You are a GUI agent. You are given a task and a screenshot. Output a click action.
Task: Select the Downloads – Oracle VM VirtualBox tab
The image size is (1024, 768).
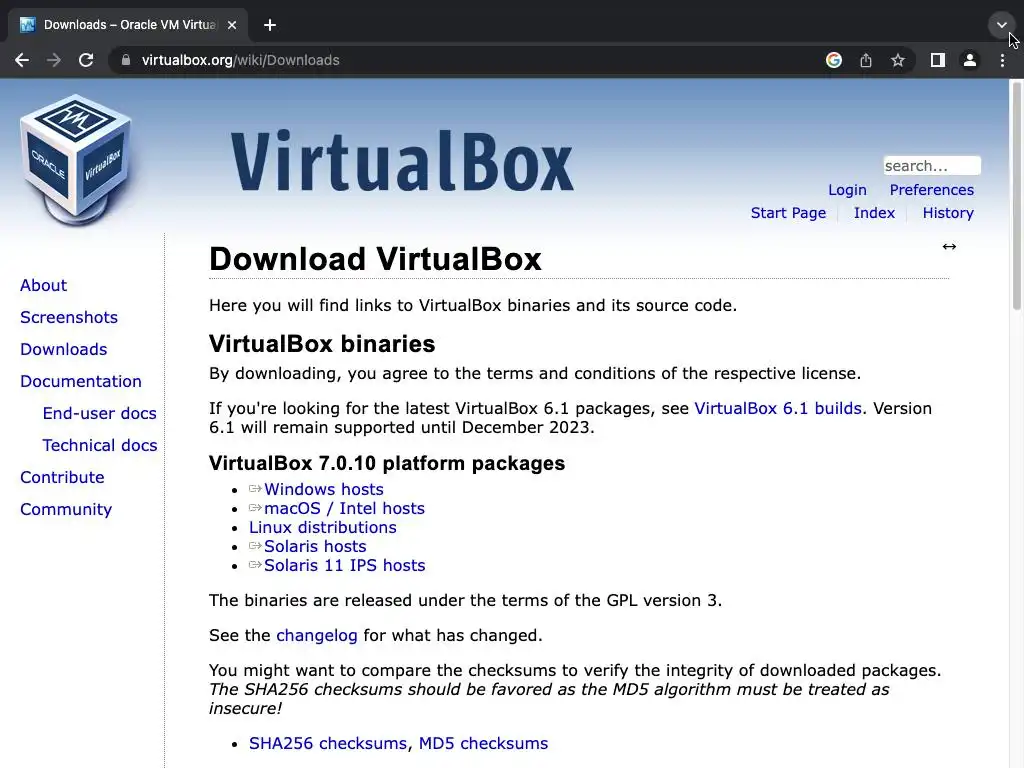128,25
